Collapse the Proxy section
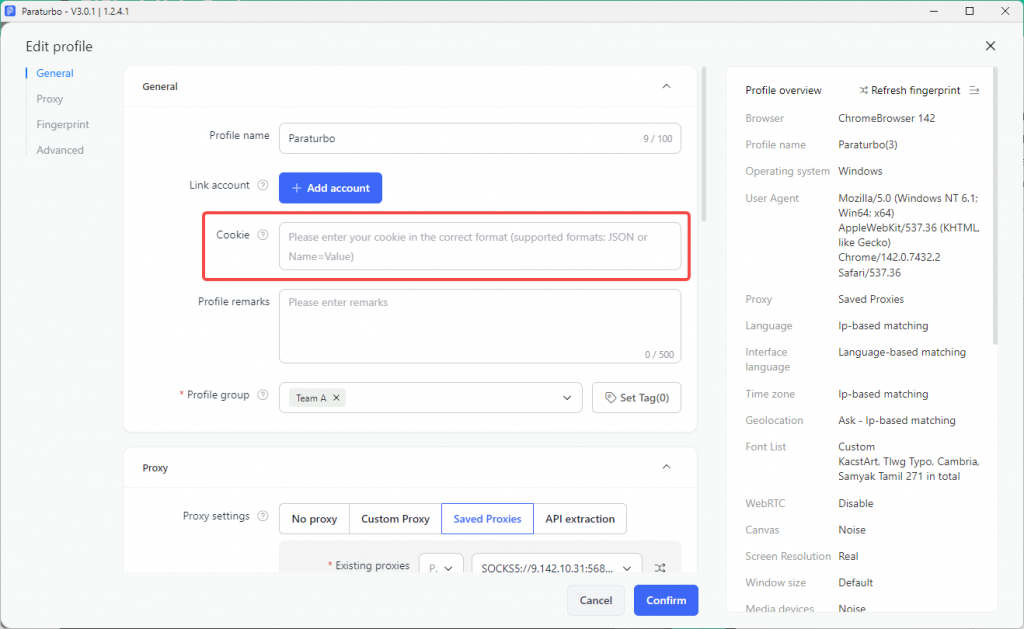Image resolution: width=1024 pixels, height=629 pixels. point(666,467)
